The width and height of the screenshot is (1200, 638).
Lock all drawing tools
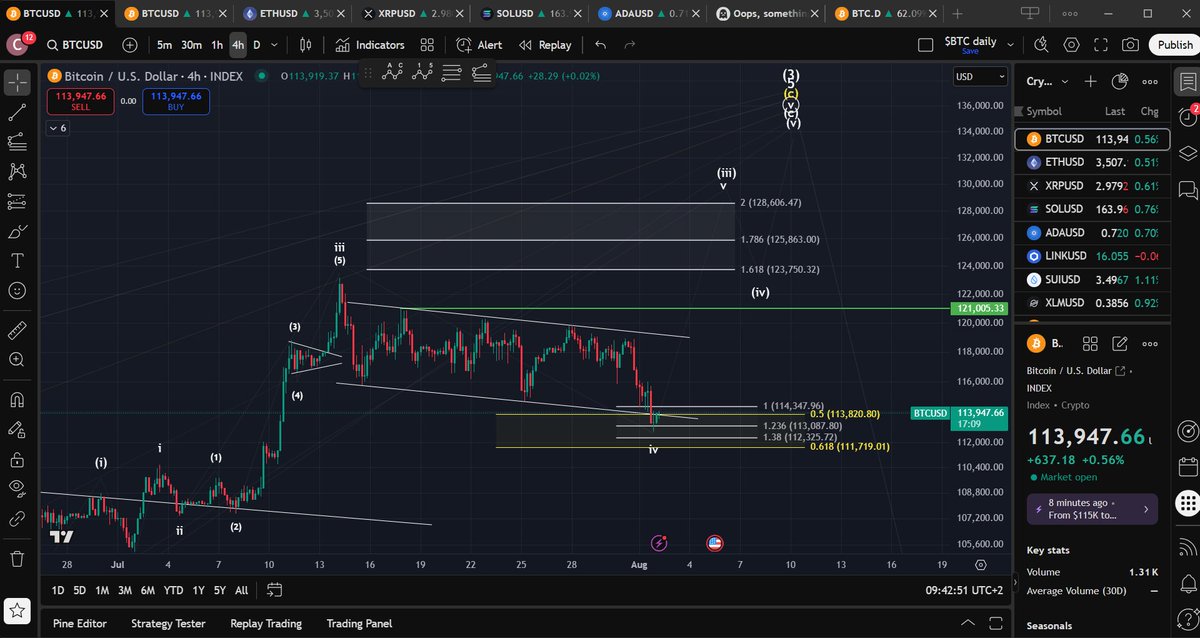pyautogui.click(x=17, y=459)
